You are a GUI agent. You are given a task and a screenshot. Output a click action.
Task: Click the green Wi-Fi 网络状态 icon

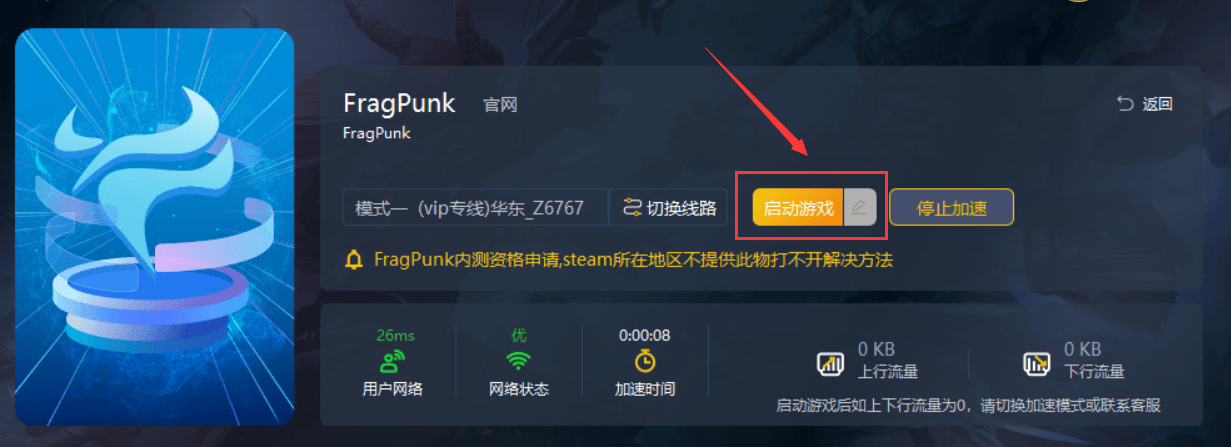tap(518, 360)
